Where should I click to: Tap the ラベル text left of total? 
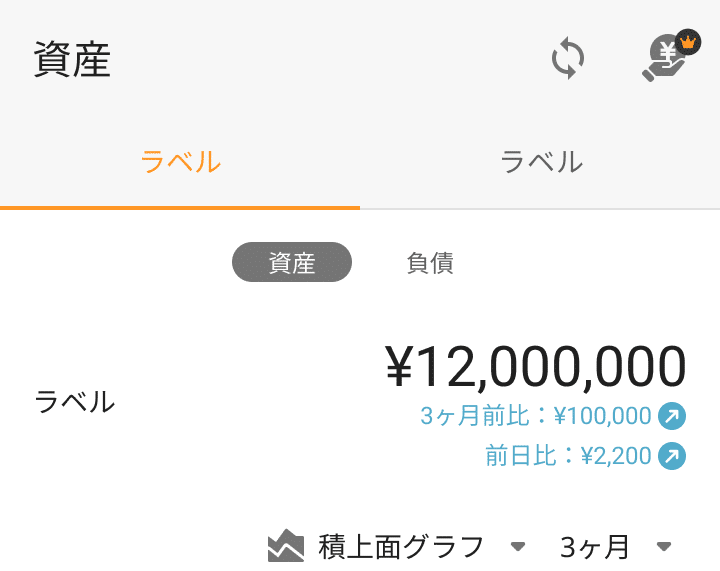tap(75, 402)
